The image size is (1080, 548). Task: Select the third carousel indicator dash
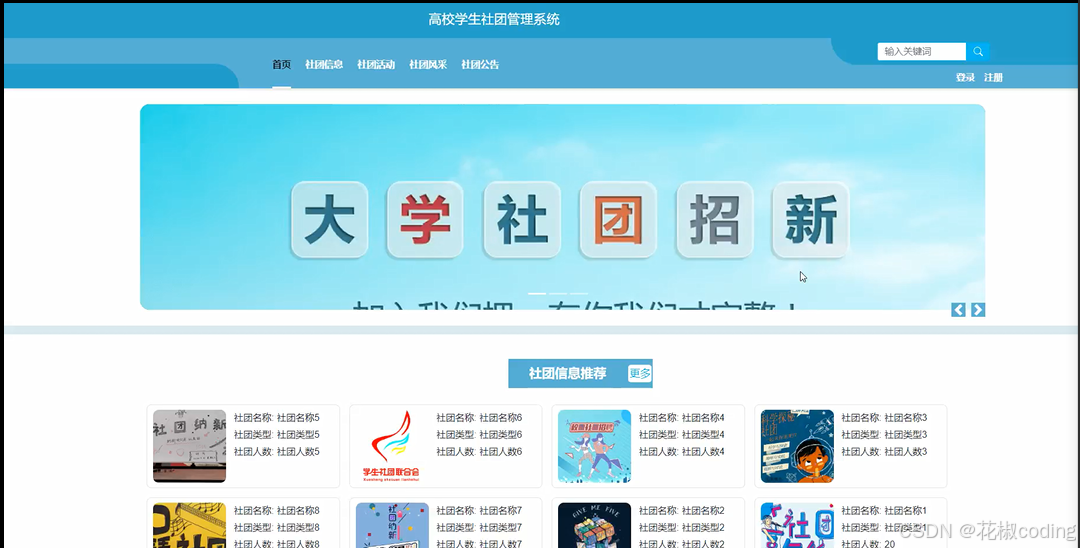(x=579, y=294)
